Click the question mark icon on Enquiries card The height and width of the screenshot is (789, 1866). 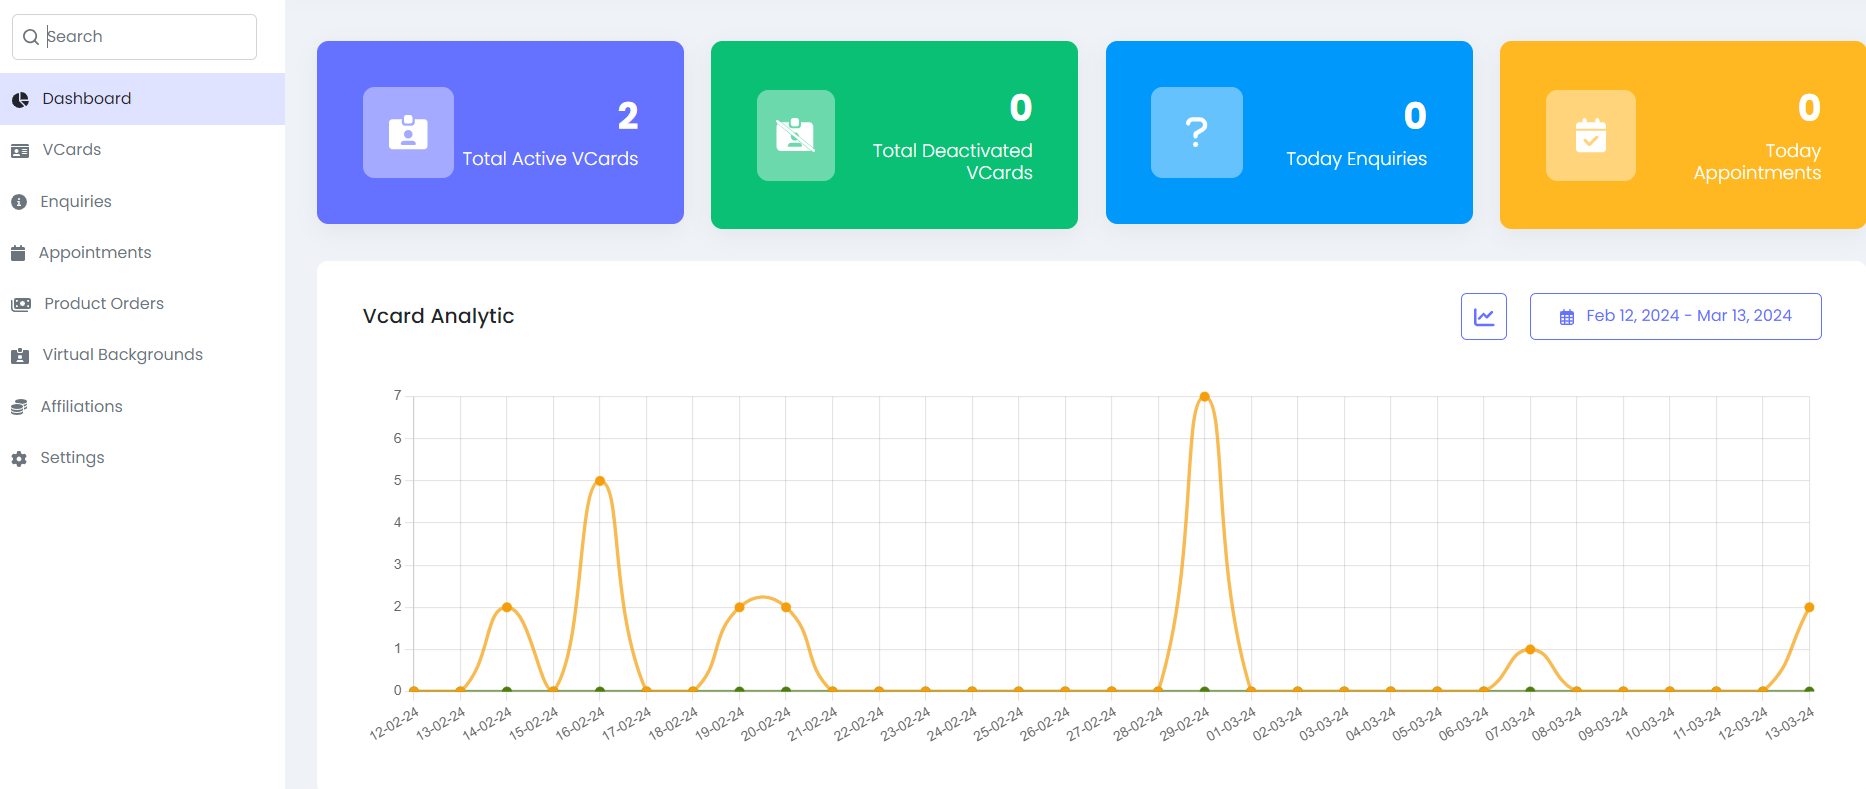click(1196, 133)
